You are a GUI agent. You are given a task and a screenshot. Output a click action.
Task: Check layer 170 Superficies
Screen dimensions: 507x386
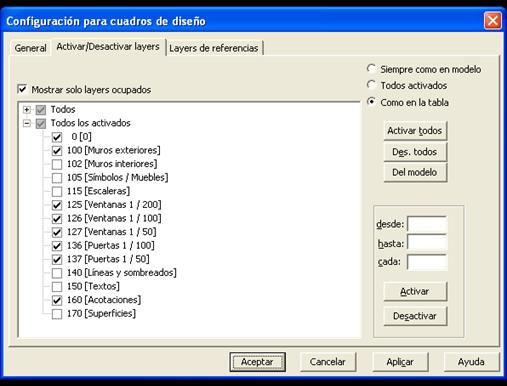[x=57, y=314]
